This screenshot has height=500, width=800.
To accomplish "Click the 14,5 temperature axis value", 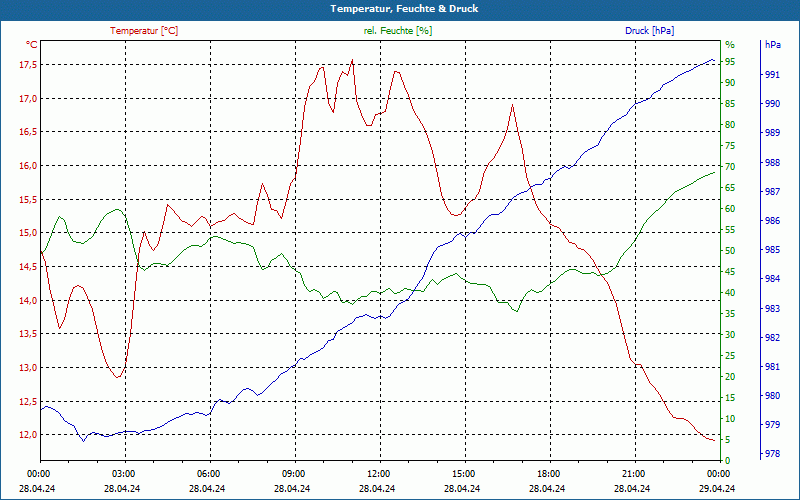I will 28,266.
